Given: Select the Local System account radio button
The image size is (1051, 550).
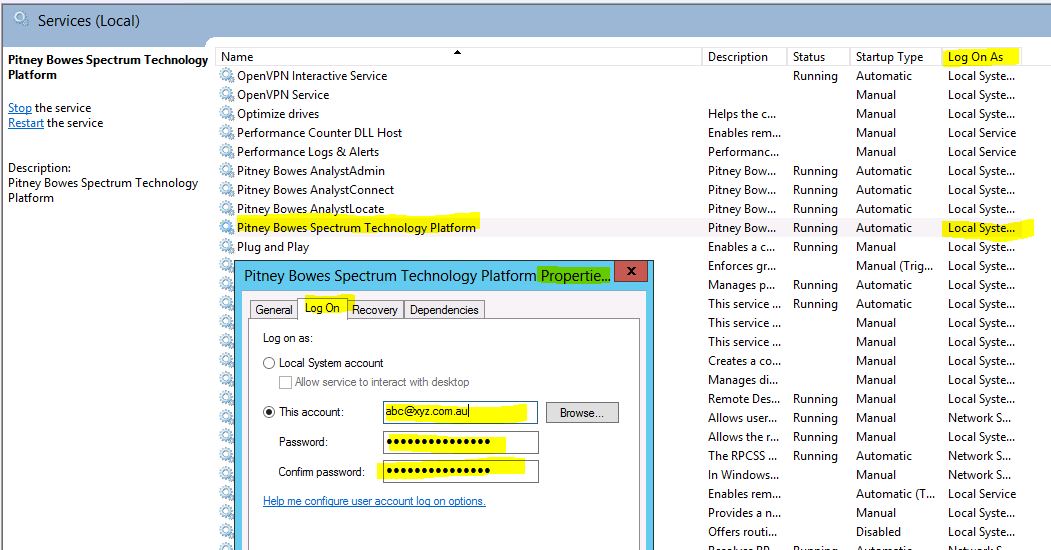Looking at the screenshot, I should click(269, 363).
